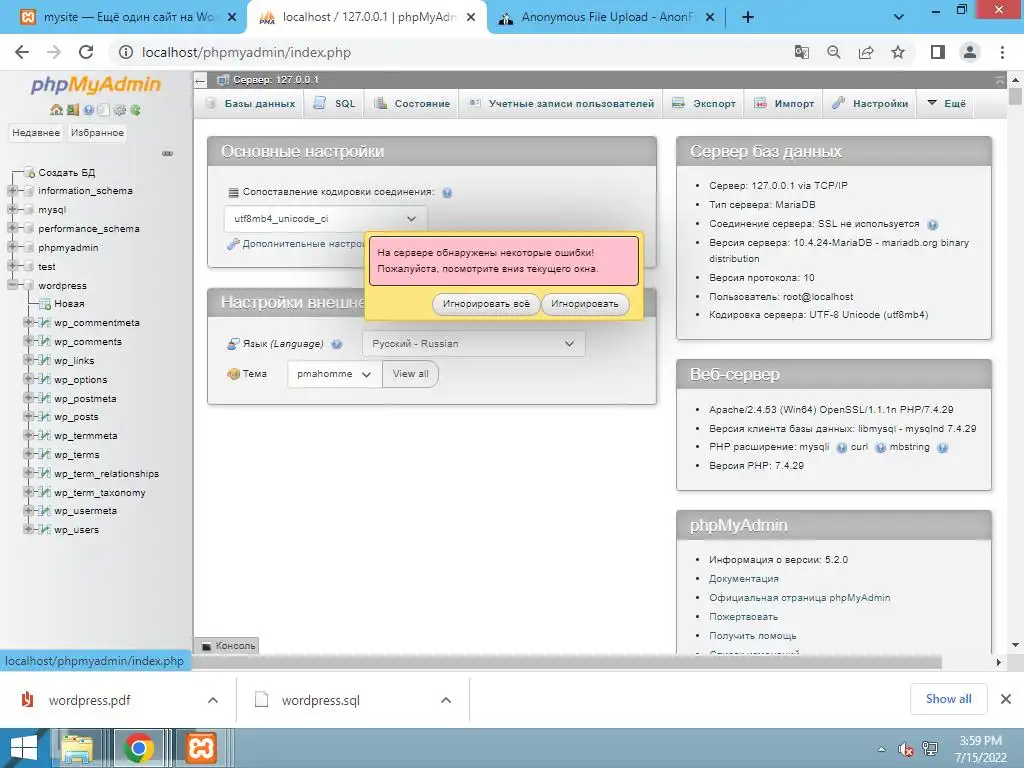The image size is (1024, 768).
Task: Click the Избранное button
Action: [x=97, y=133]
